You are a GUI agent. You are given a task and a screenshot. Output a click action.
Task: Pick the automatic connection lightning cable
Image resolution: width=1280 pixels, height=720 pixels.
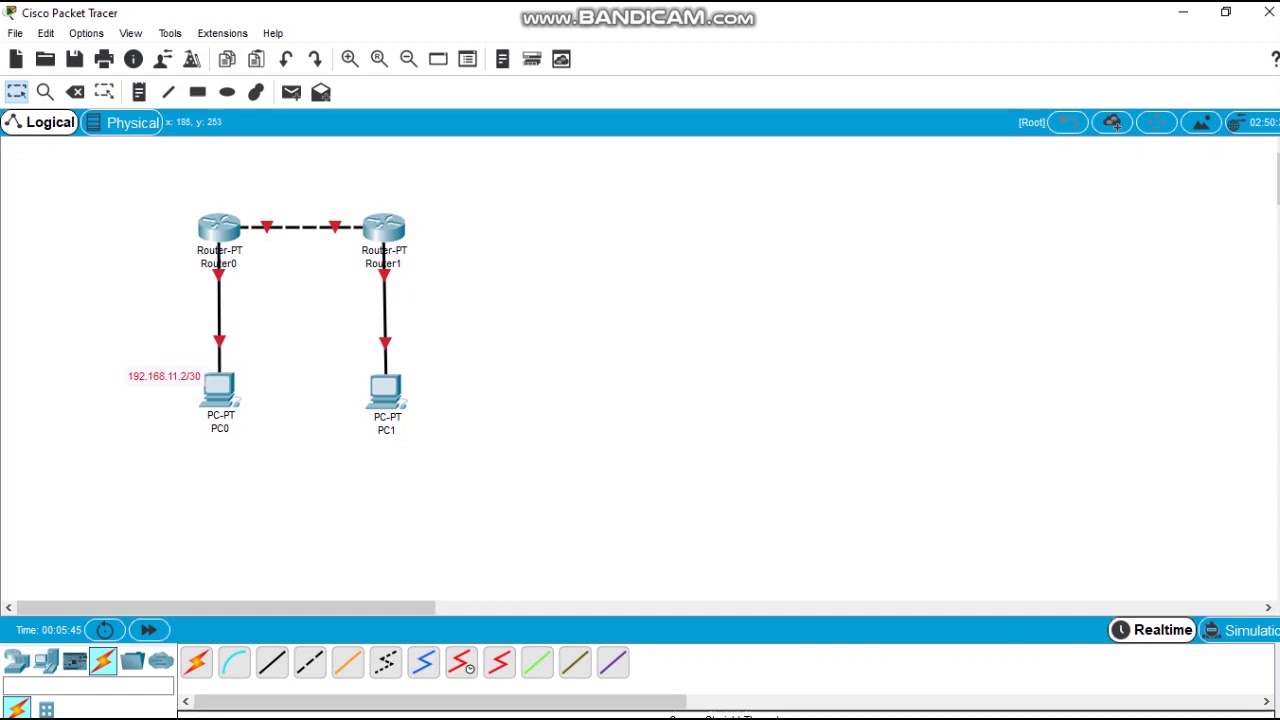(196, 662)
